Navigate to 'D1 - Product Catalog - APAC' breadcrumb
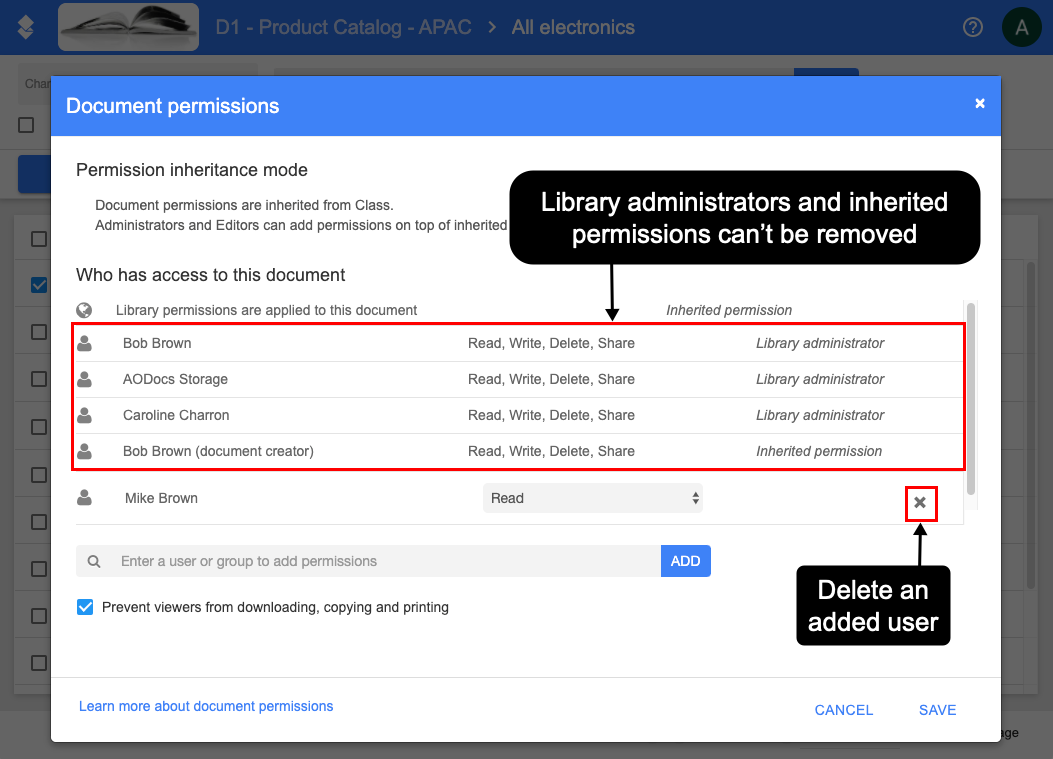The width and height of the screenshot is (1053, 759). (344, 27)
